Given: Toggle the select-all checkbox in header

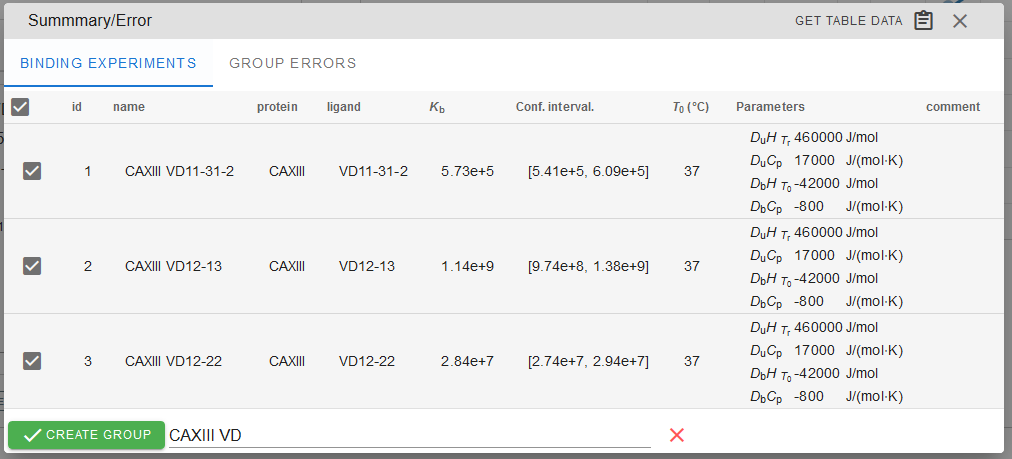Looking at the screenshot, I should pyautogui.click(x=20, y=107).
